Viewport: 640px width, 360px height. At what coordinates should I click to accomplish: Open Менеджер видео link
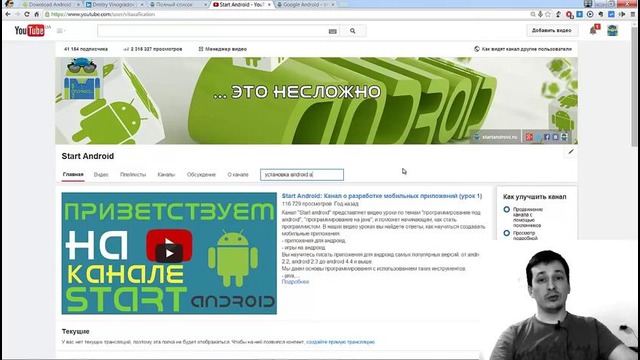click(x=223, y=49)
